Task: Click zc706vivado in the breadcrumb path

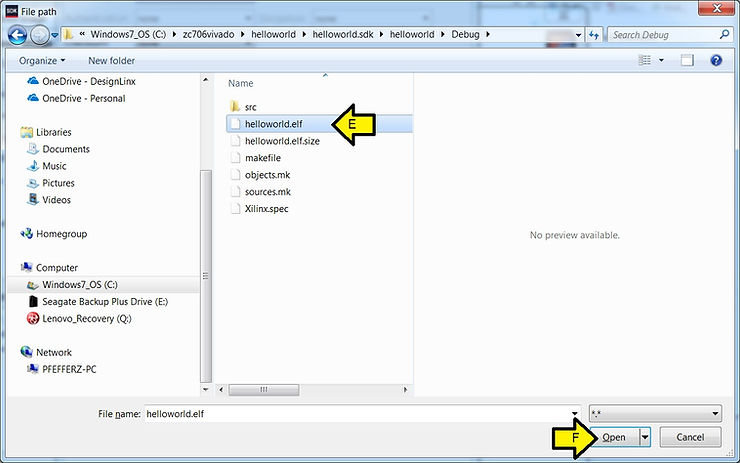Action: [x=208, y=34]
